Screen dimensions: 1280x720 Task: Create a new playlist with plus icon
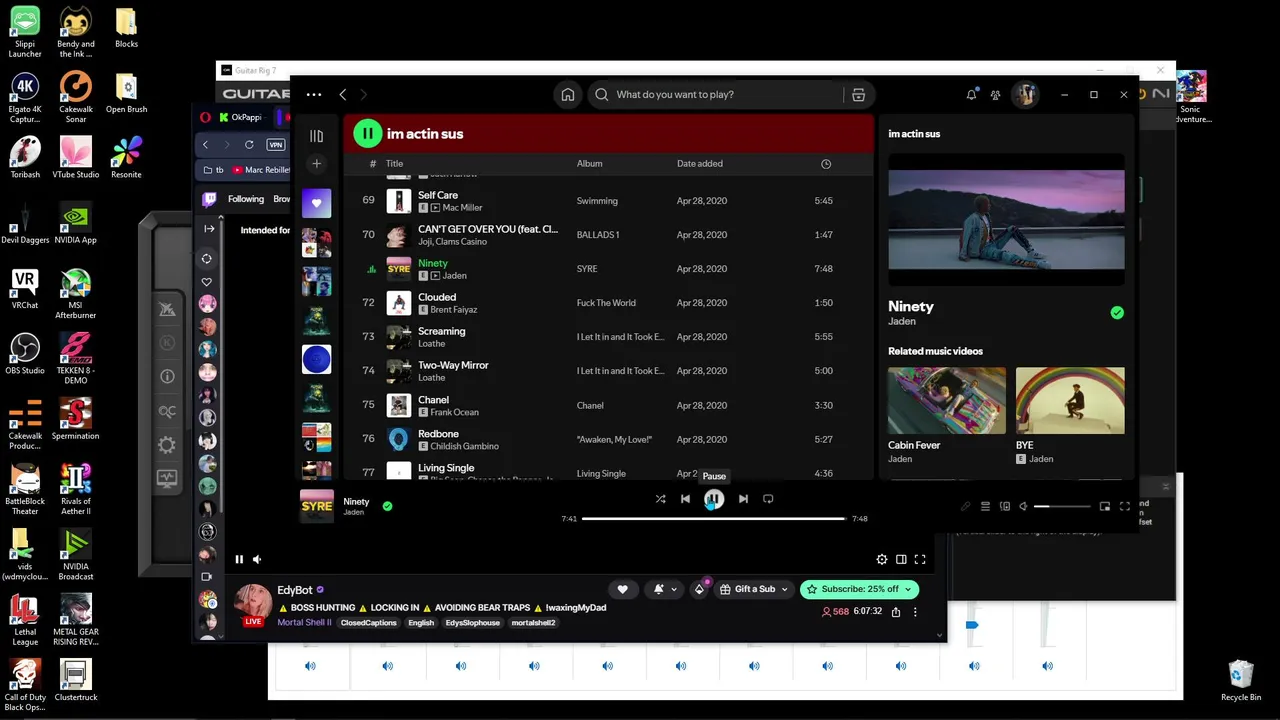[317, 164]
